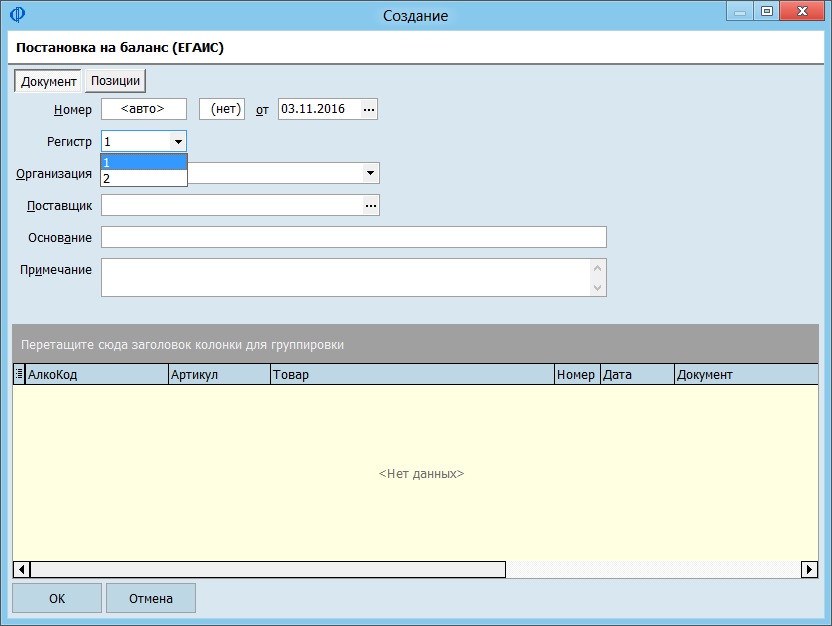Select option 1 in Регистр list
832x626 pixels.
pos(144,162)
